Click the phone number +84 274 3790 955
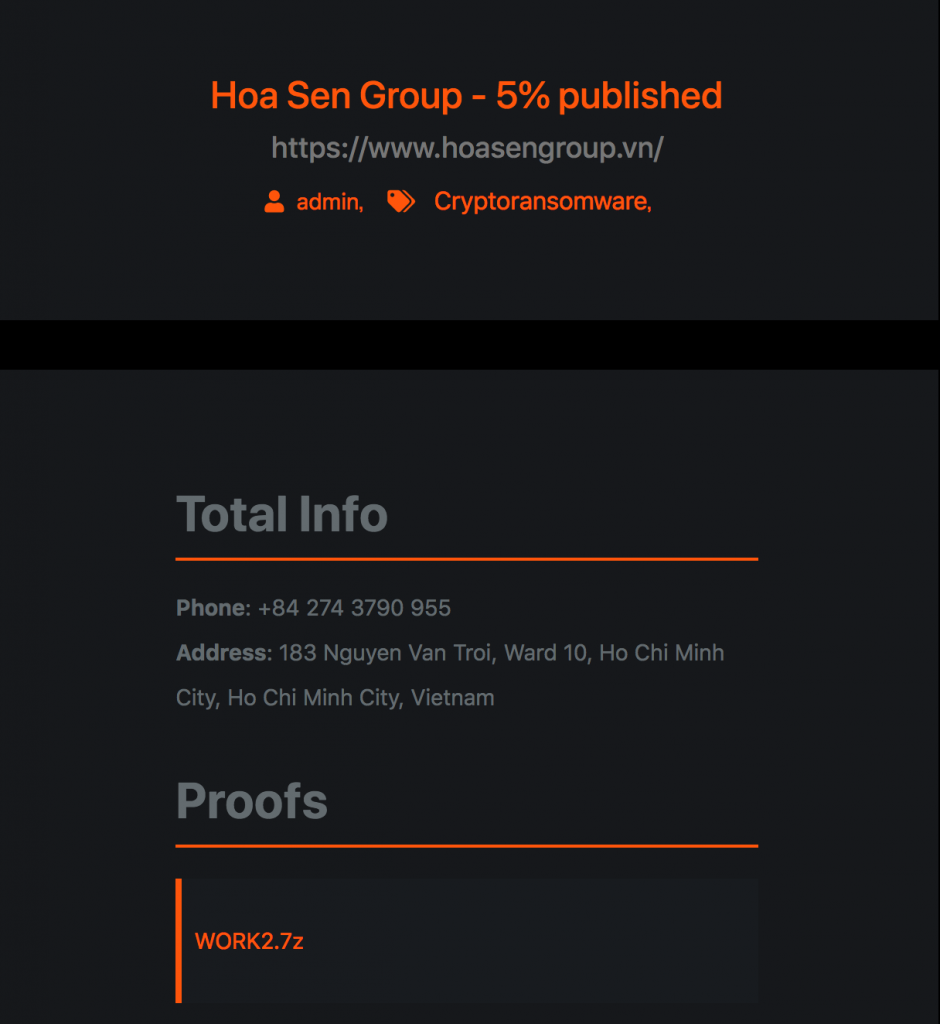 click(354, 608)
